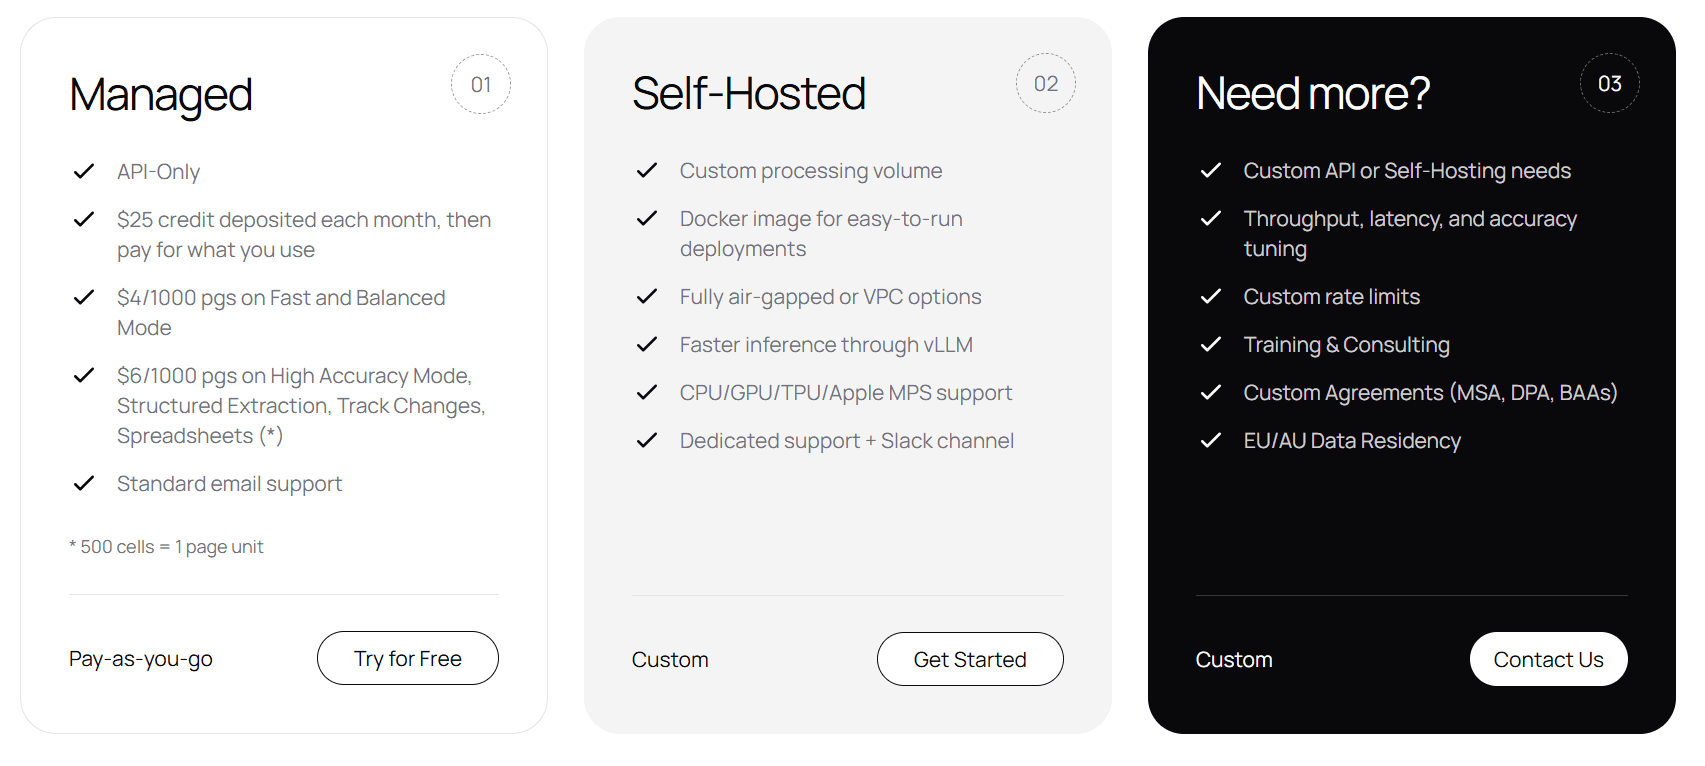Click the checkmark beside Dedicated support + Slack channel
The width and height of the screenshot is (1705, 766).
pyautogui.click(x=647, y=440)
